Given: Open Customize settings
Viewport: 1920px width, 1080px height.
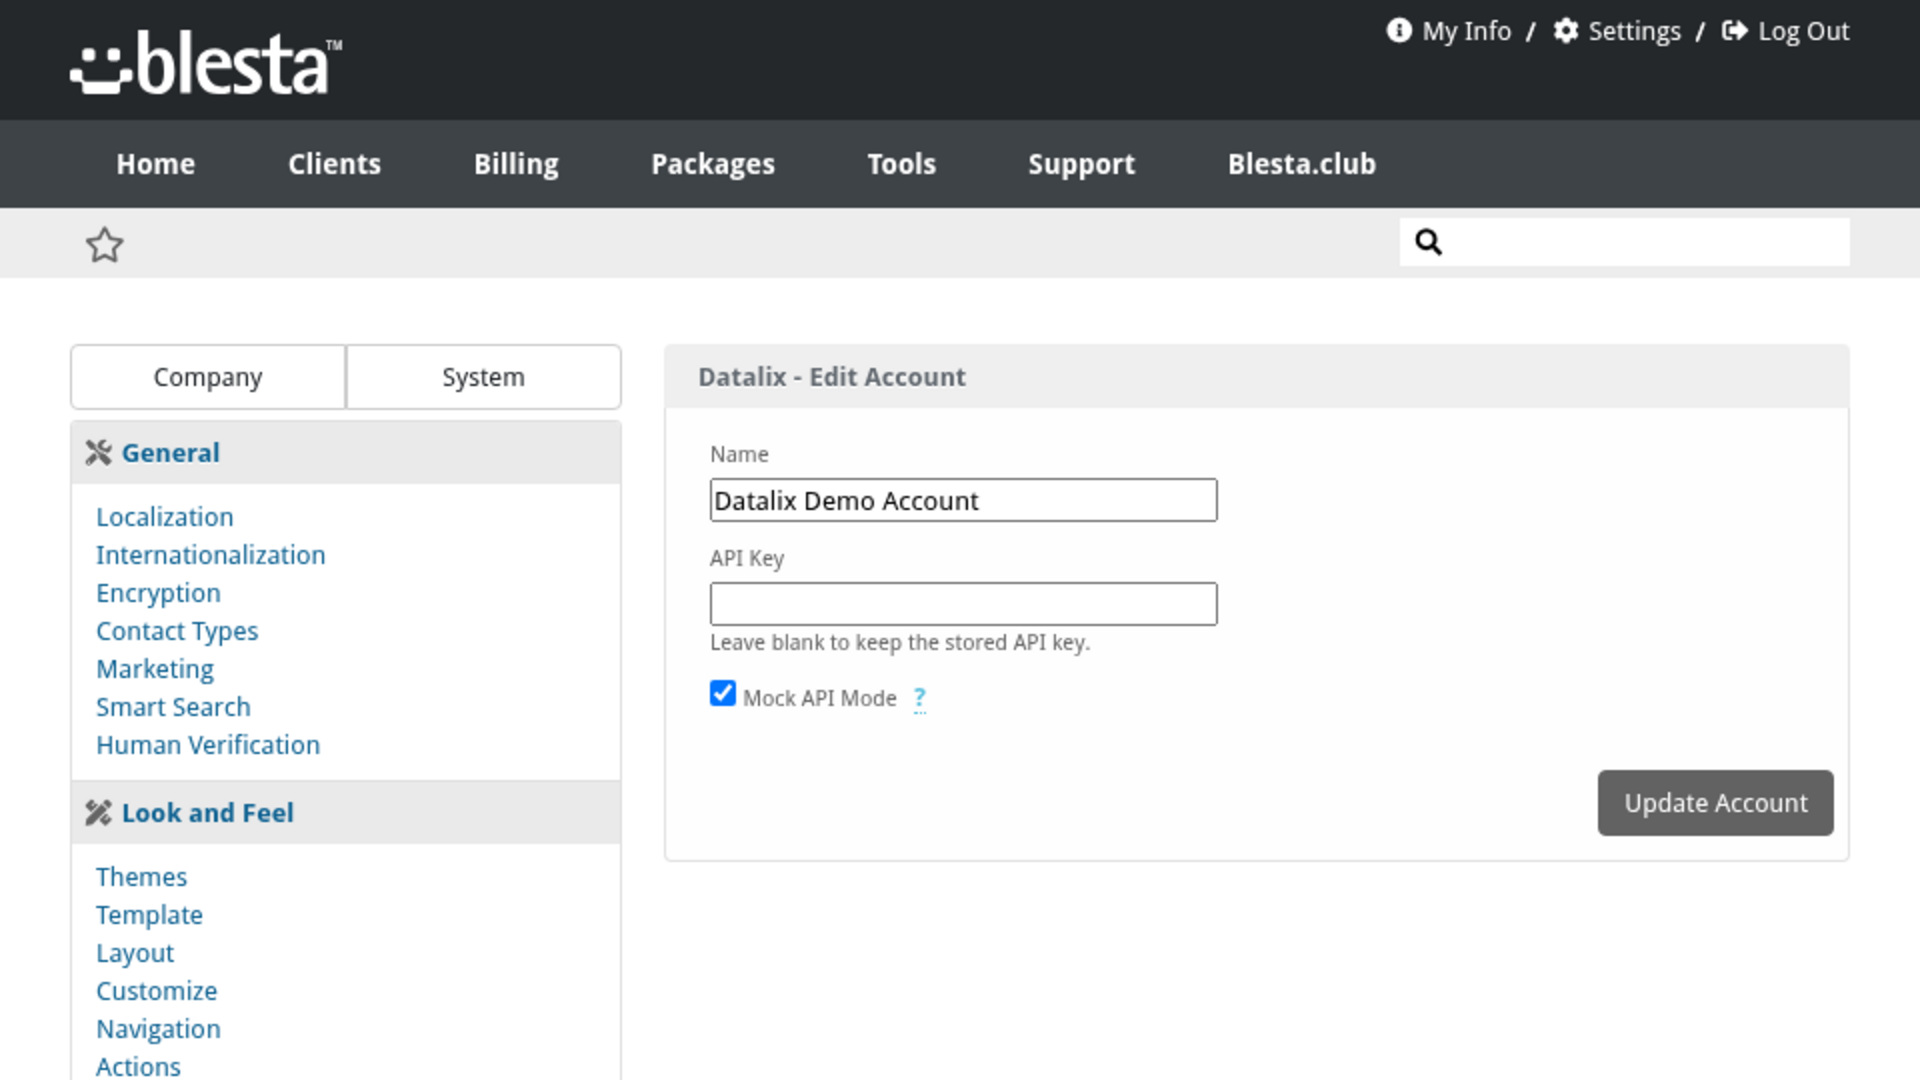Looking at the screenshot, I should (156, 991).
